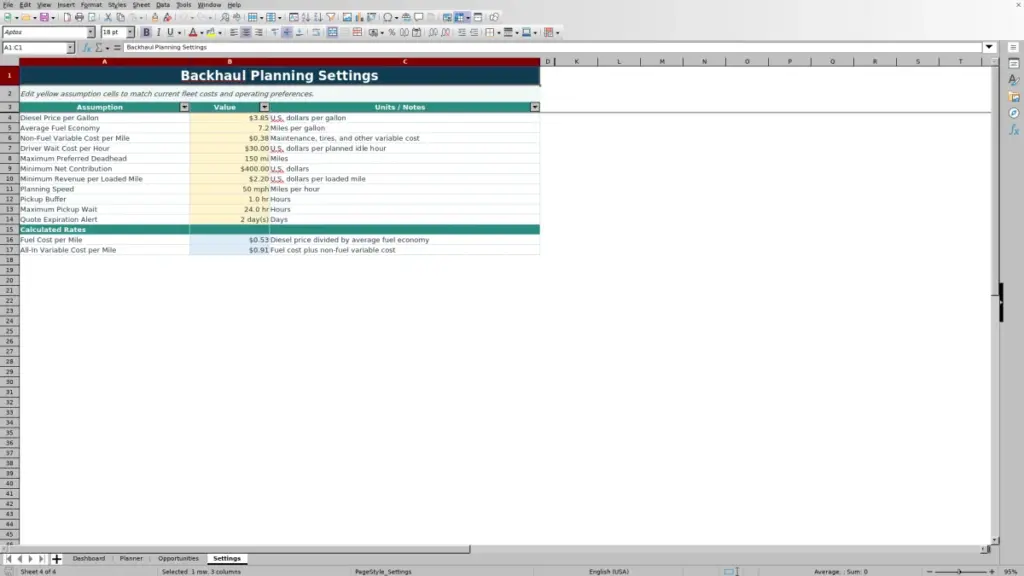Click the Sum sigma button in formula bar
1024x576 pixels.
pos(99,48)
